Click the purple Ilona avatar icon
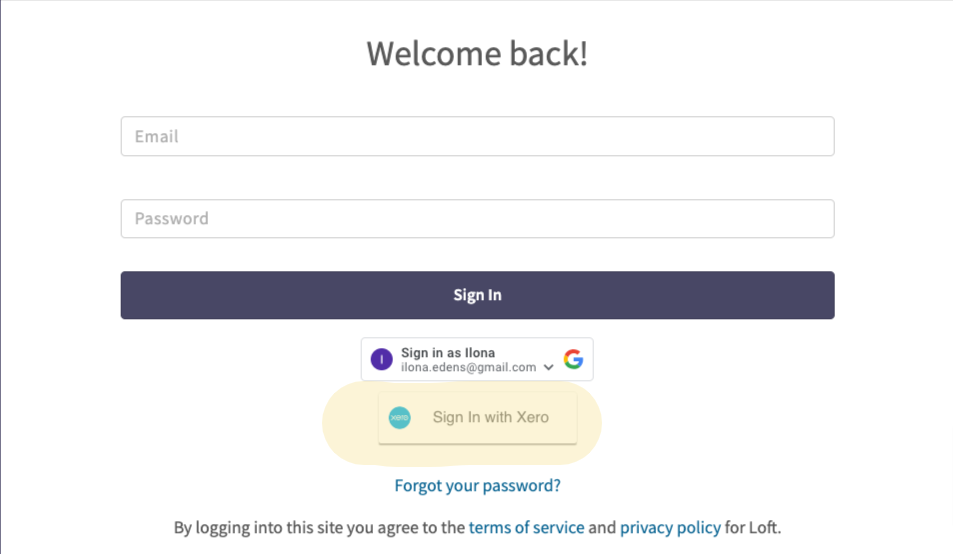The image size is (953, 554). pos(382,359)
